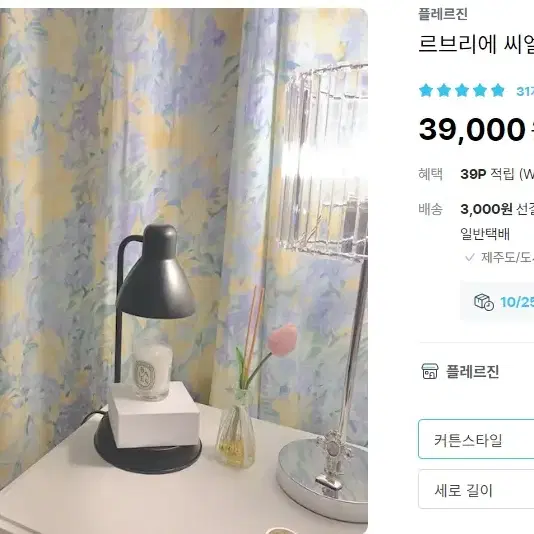
Task: Open the 세로 길이 option dropdown
Action: click(x=476, y=489)
